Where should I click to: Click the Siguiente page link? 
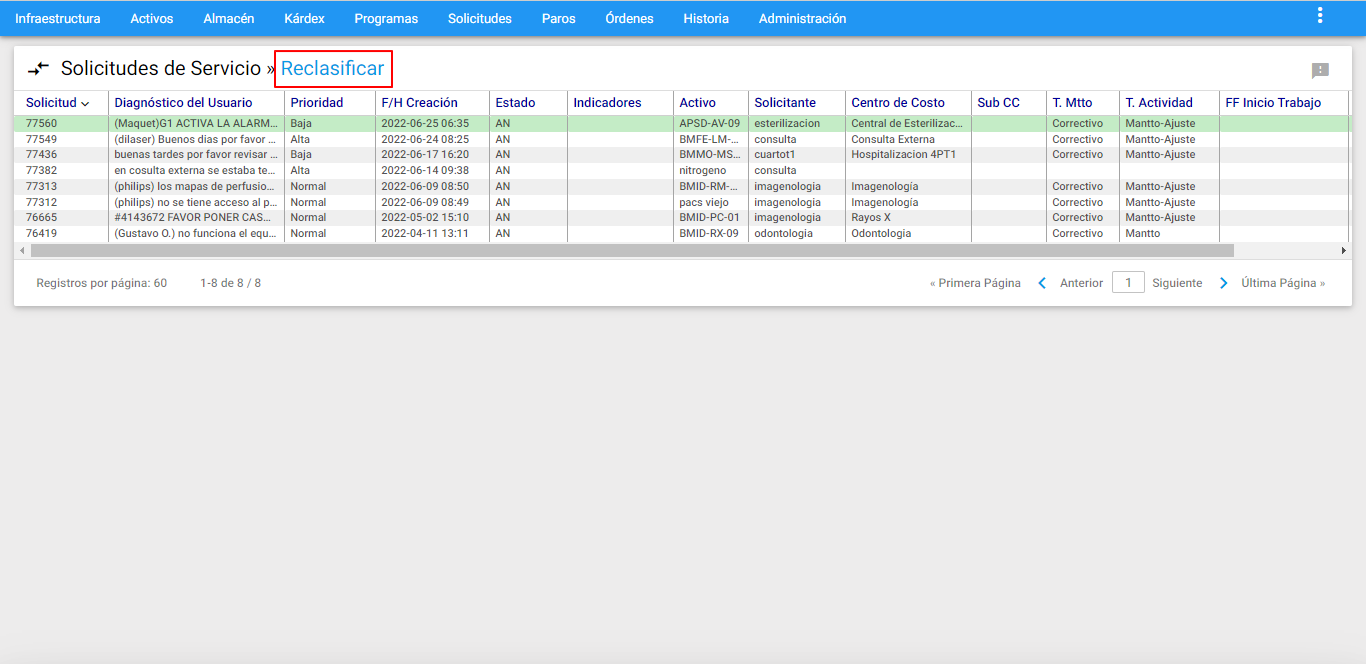click(1177, 283)
